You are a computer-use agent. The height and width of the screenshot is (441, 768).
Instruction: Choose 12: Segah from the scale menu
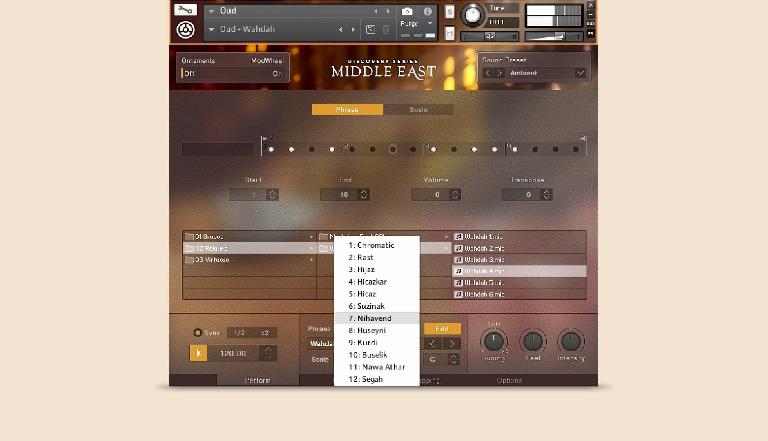pos(377,379)
